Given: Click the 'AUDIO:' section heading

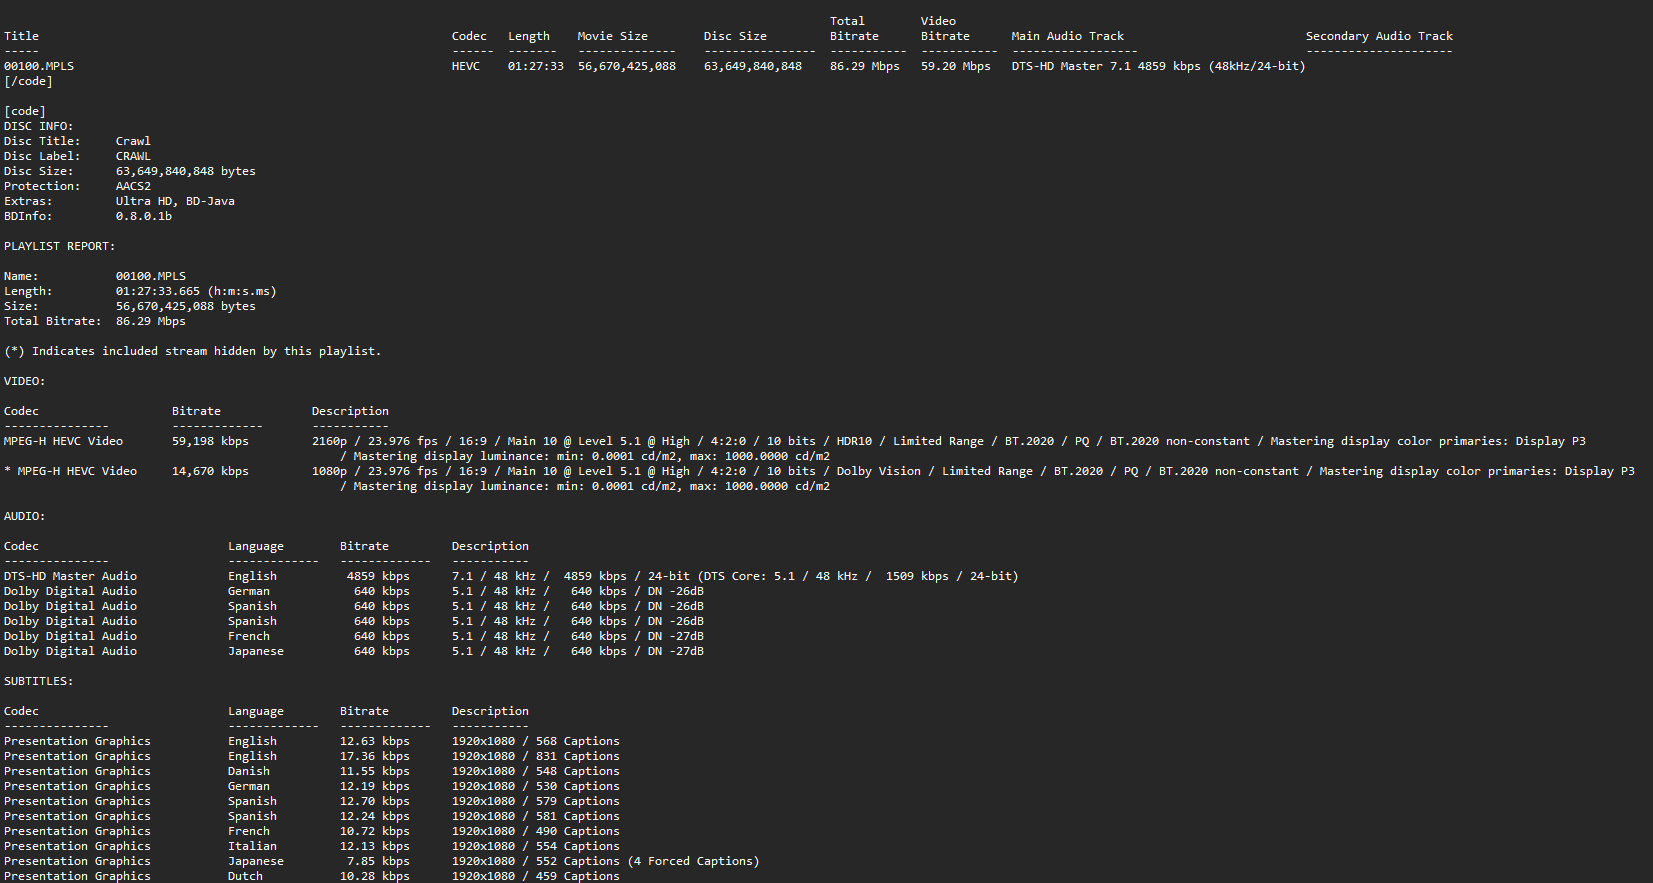Looking at the screenshot, I should click(24, 516).
